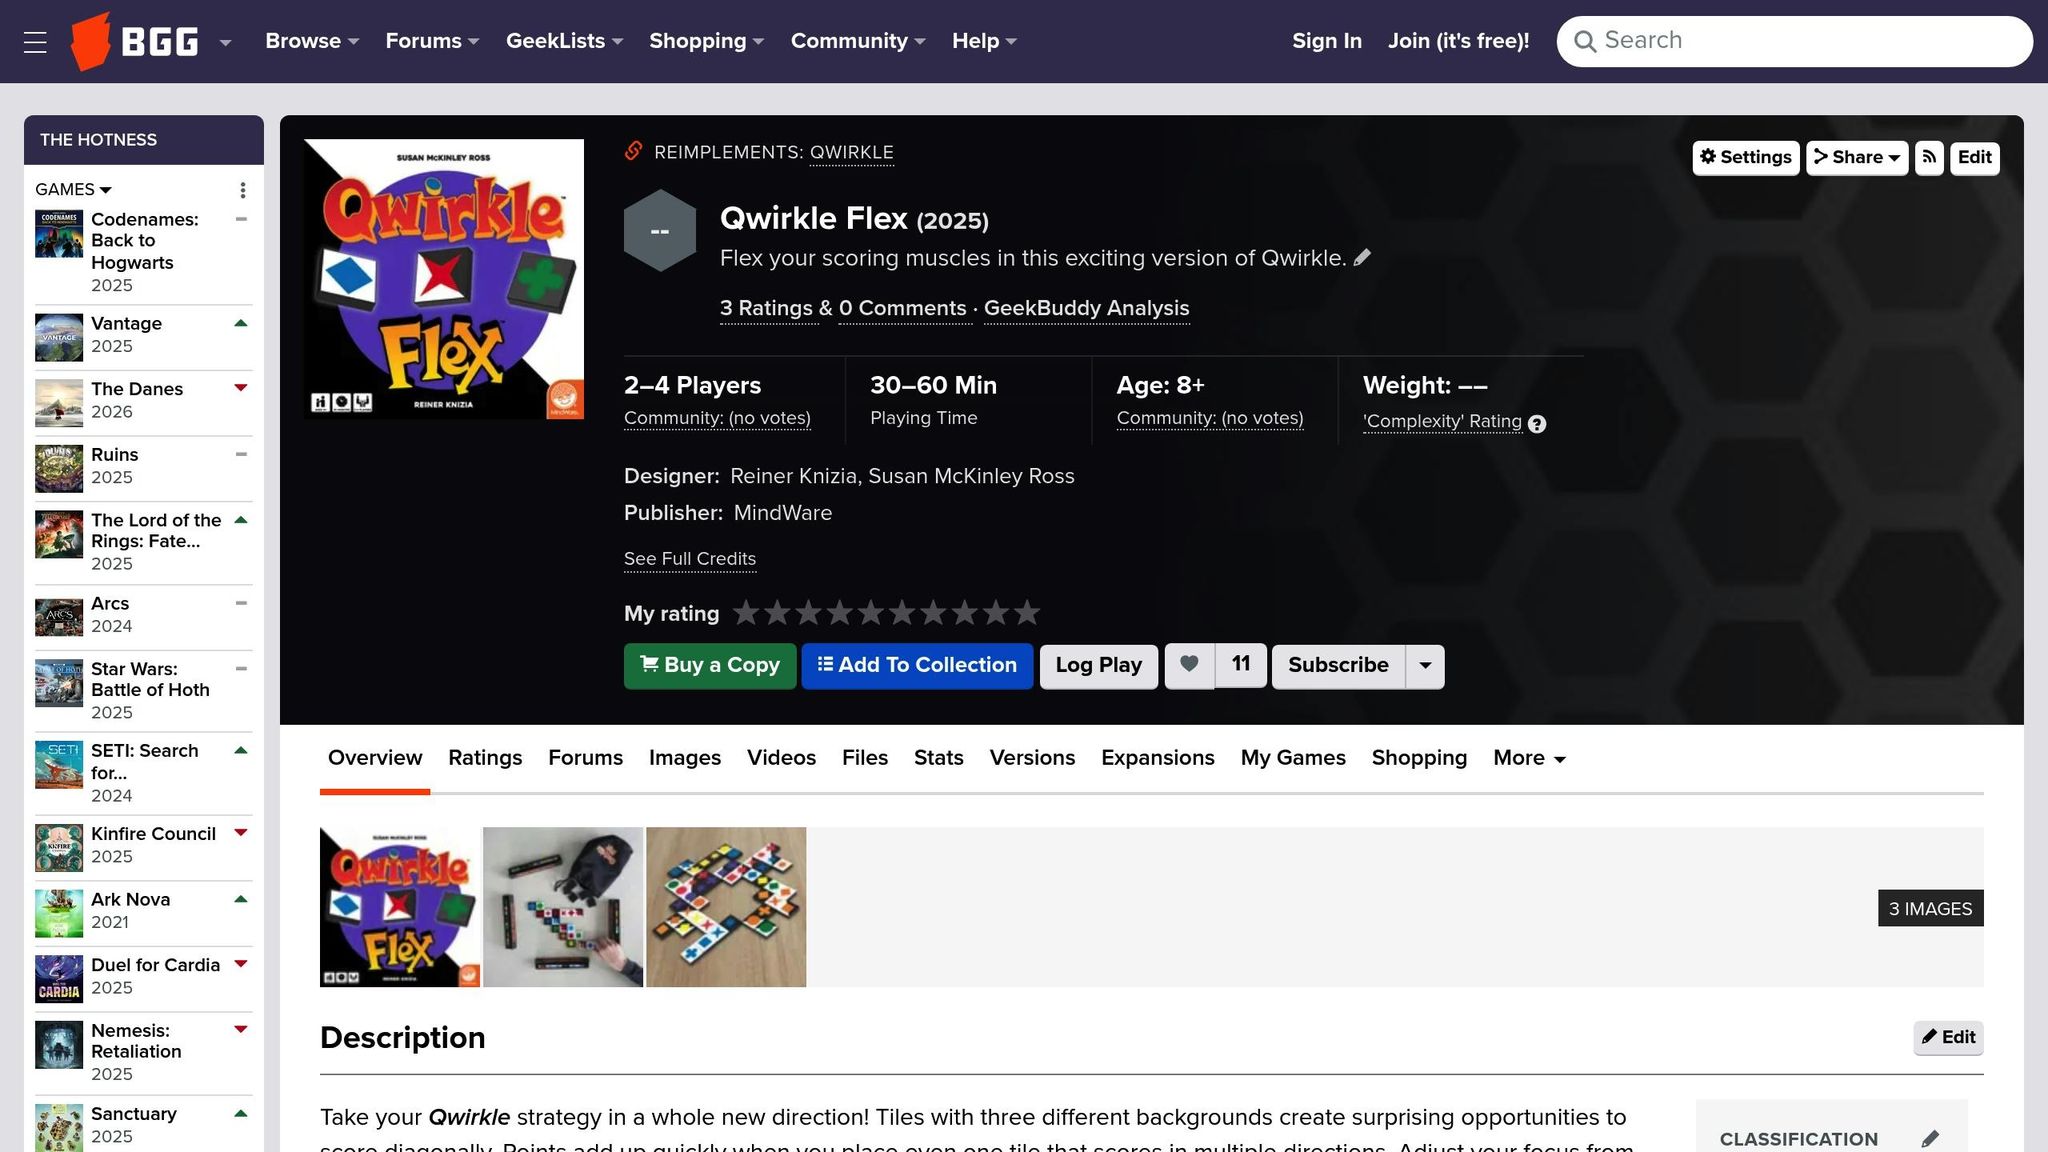Click the reimplements chain link icon
This screenshot has width=2048, height=1152.
633,151
